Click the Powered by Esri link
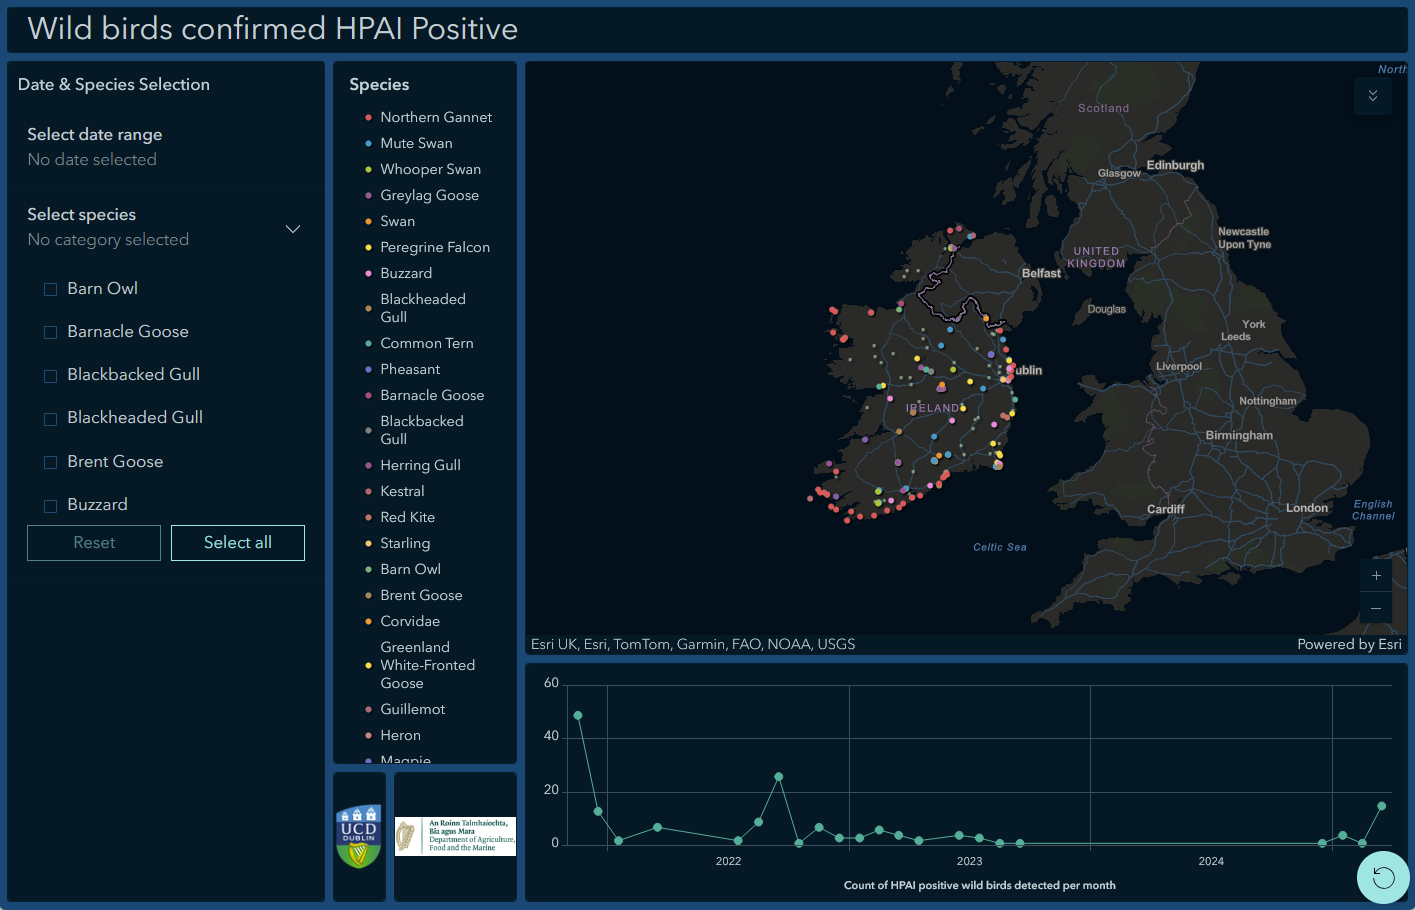 (x=1348, y=644)
